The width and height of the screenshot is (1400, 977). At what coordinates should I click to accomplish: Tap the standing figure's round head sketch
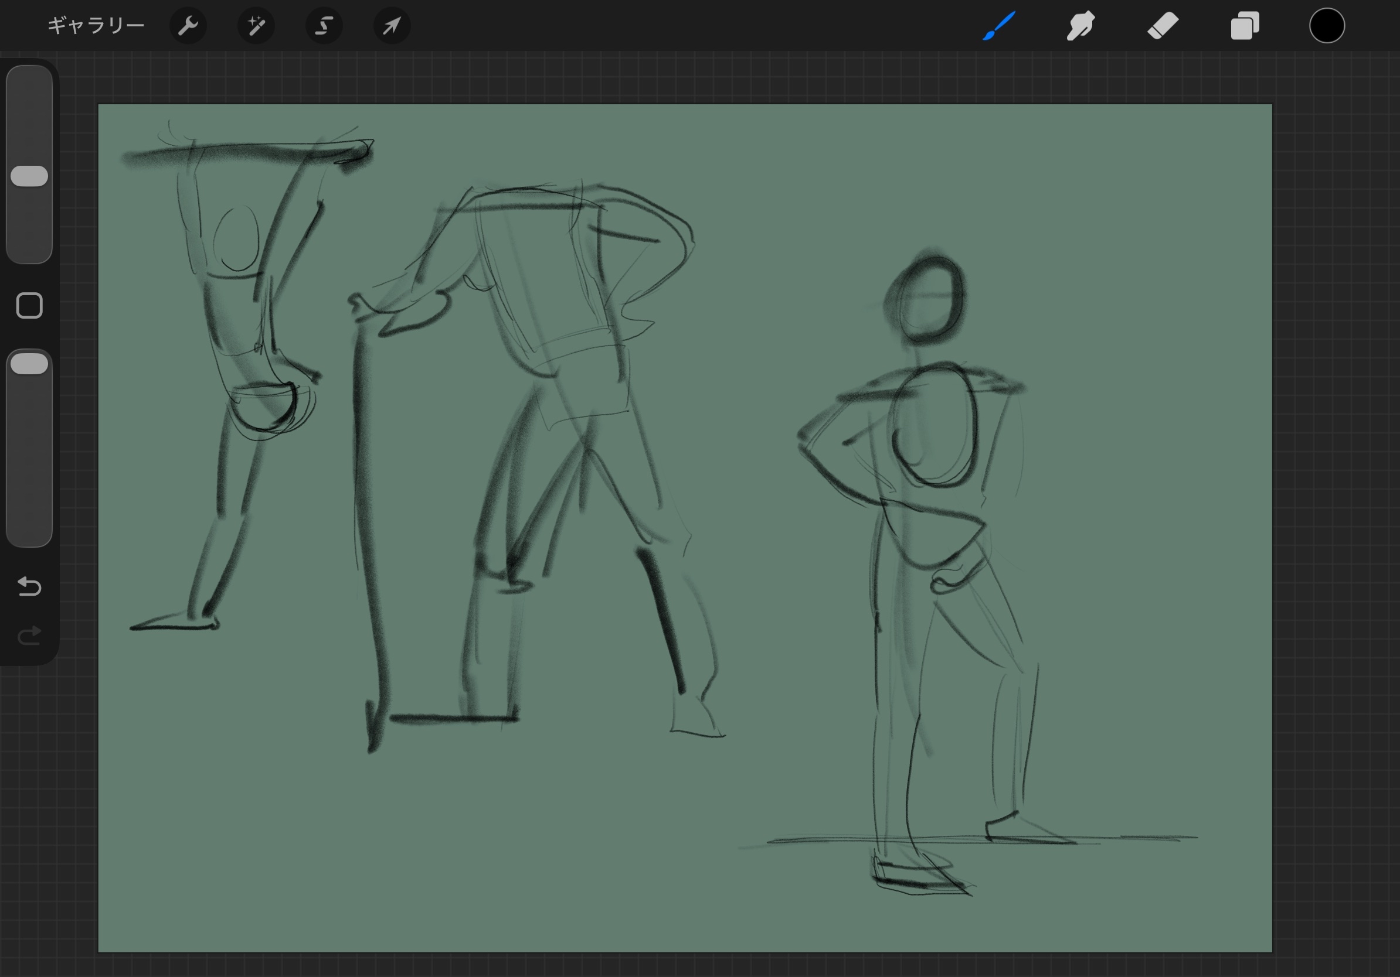[930, 300]
